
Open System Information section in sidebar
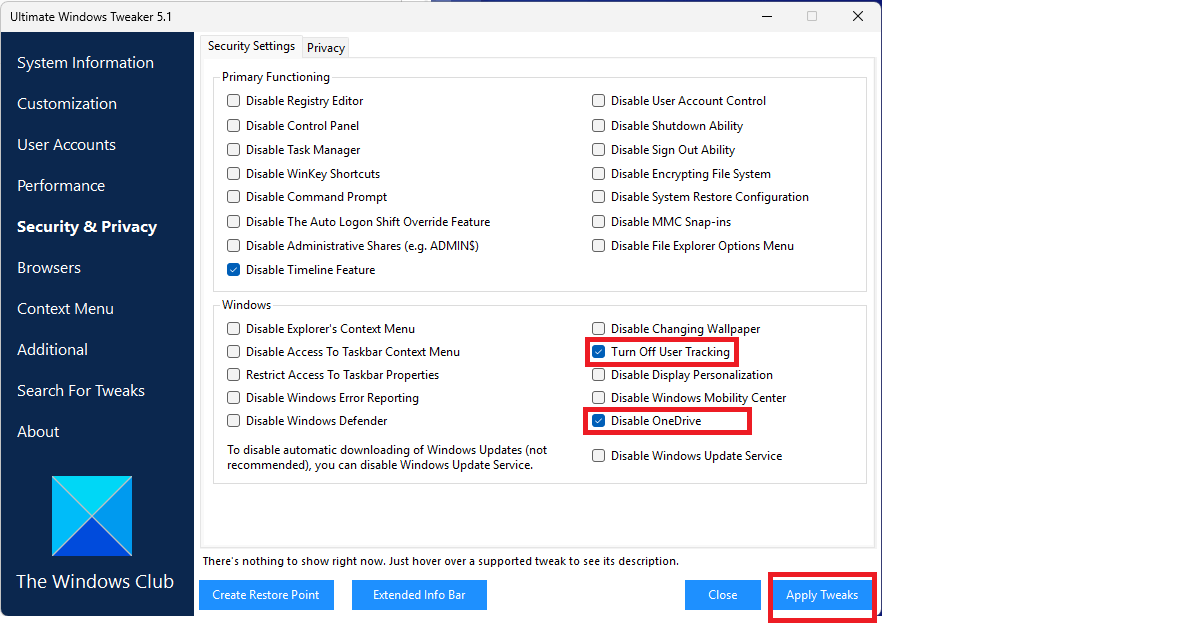85,63
